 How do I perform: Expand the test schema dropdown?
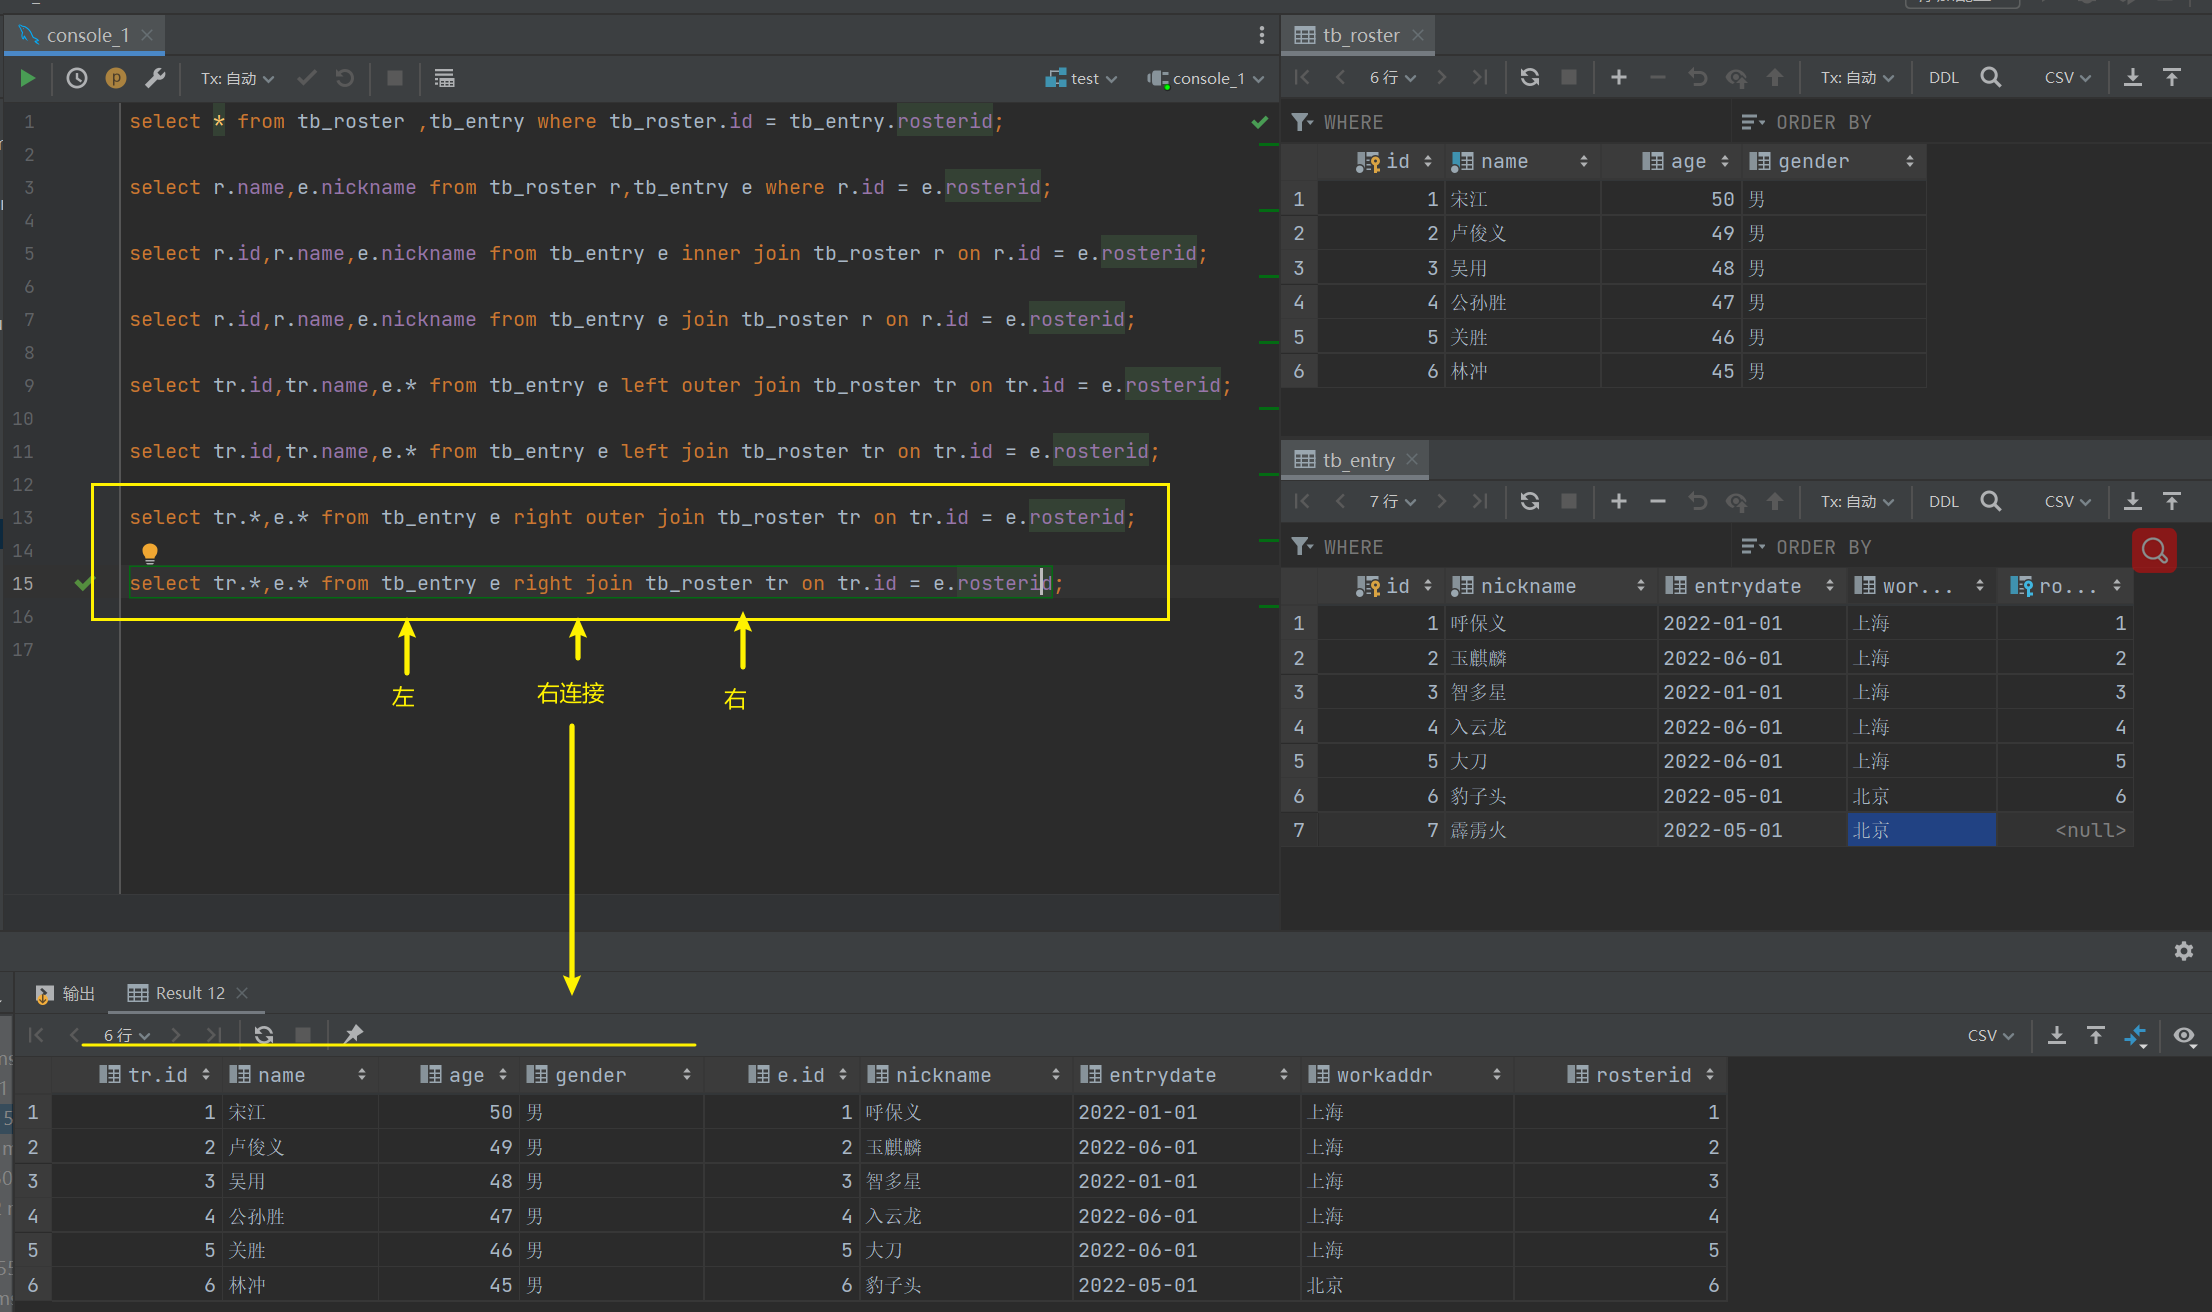(x=1082, y=78)
